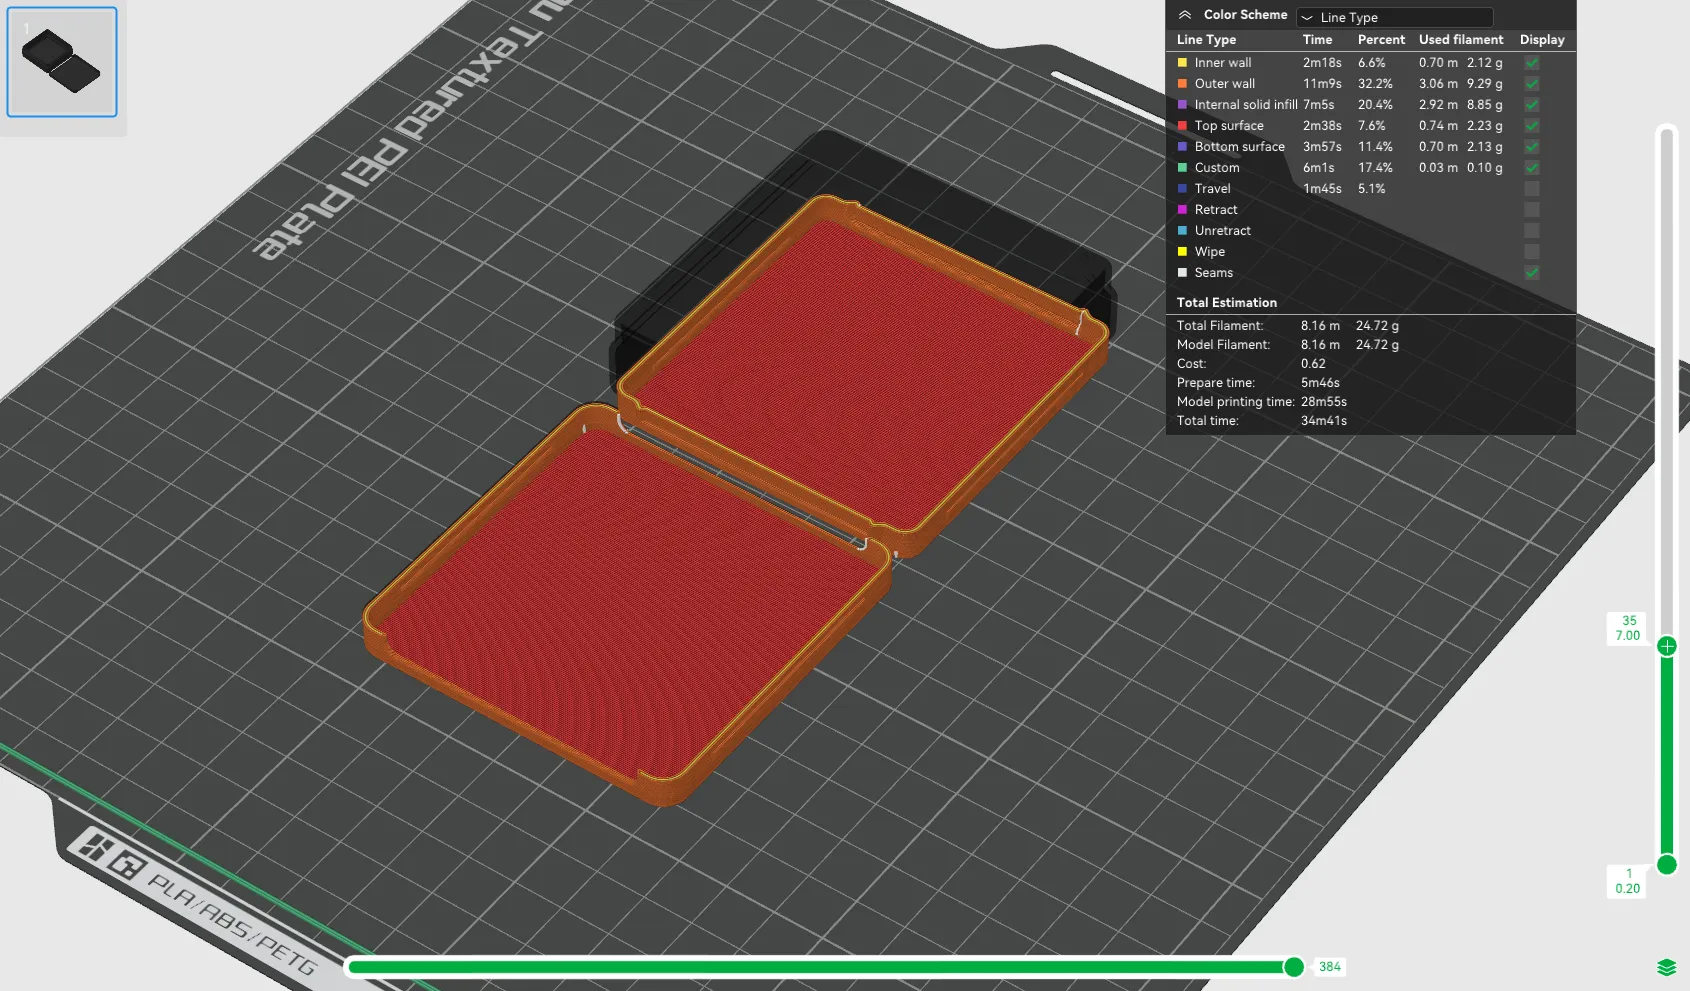This screenshot has height=991, width=1690.
Task: Click the dropdown chevron beside Line Type
Action: [x=1307, y=18]
